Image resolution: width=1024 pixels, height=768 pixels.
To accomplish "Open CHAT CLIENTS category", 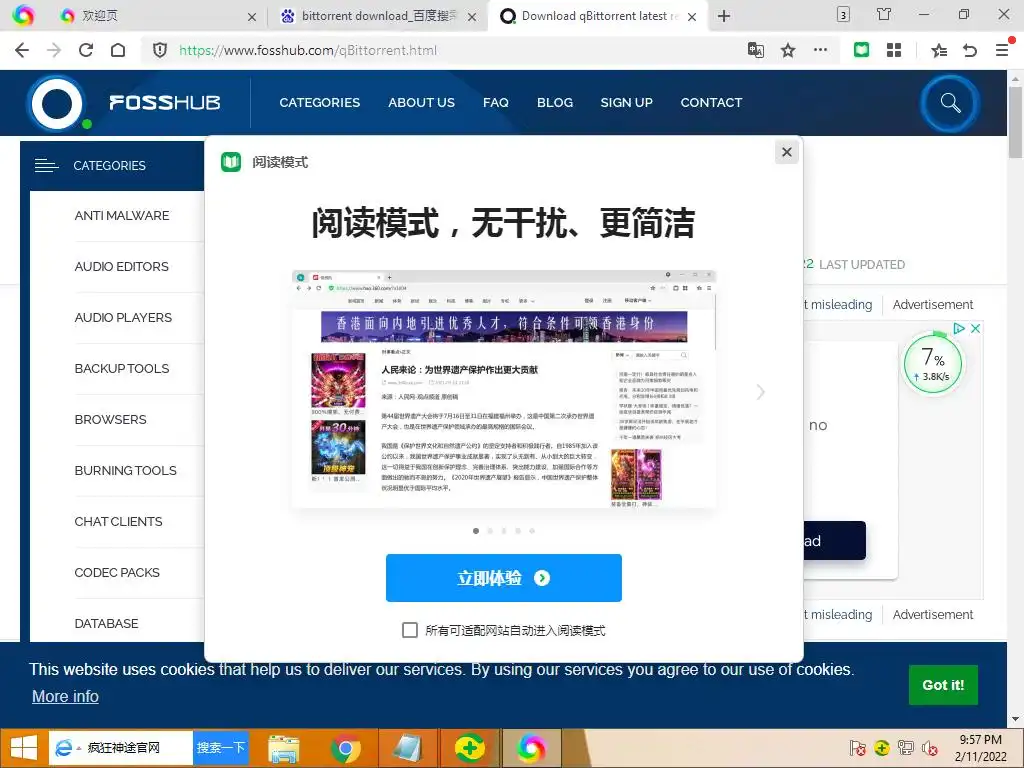I will (118, 521).
